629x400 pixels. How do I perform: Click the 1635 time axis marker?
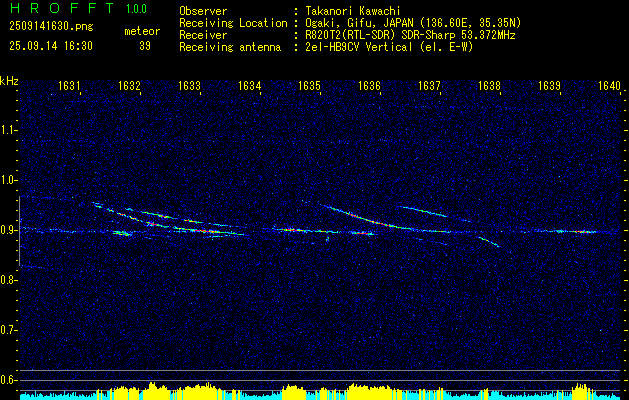coord(309,85)
